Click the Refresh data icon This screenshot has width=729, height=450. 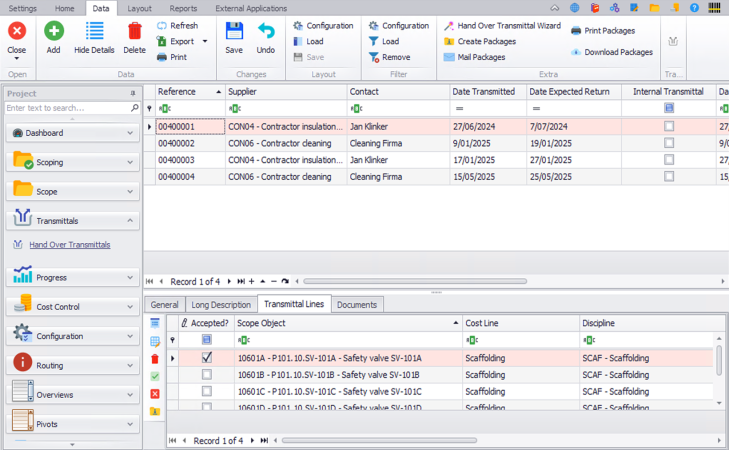coord(177,26)
